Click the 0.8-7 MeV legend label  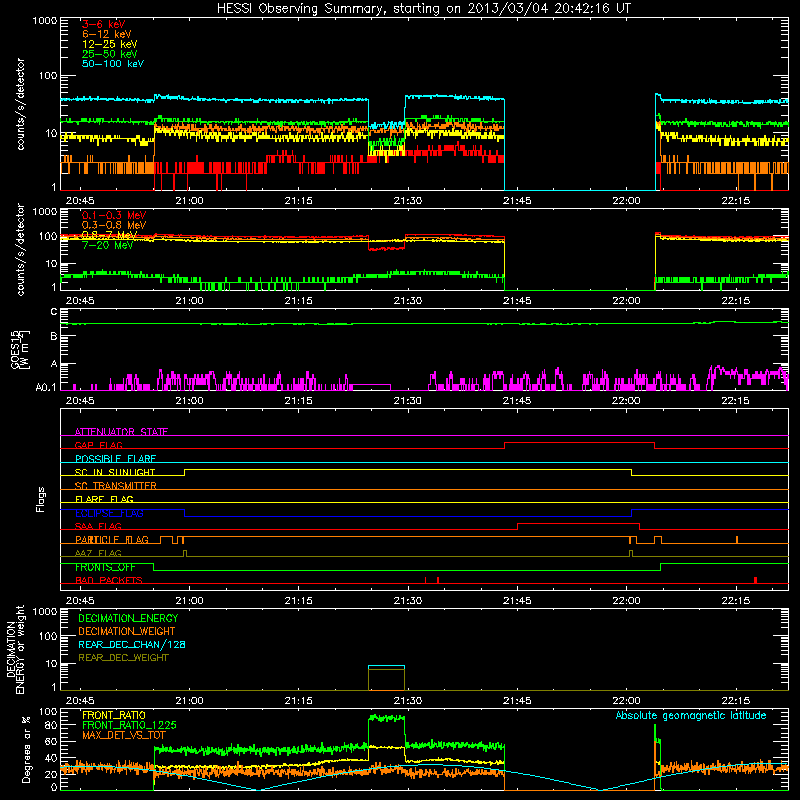coord(110,235)
